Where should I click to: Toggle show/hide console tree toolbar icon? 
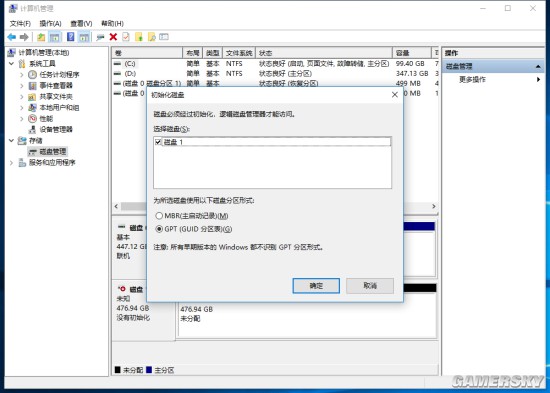[x=55, y=37]
